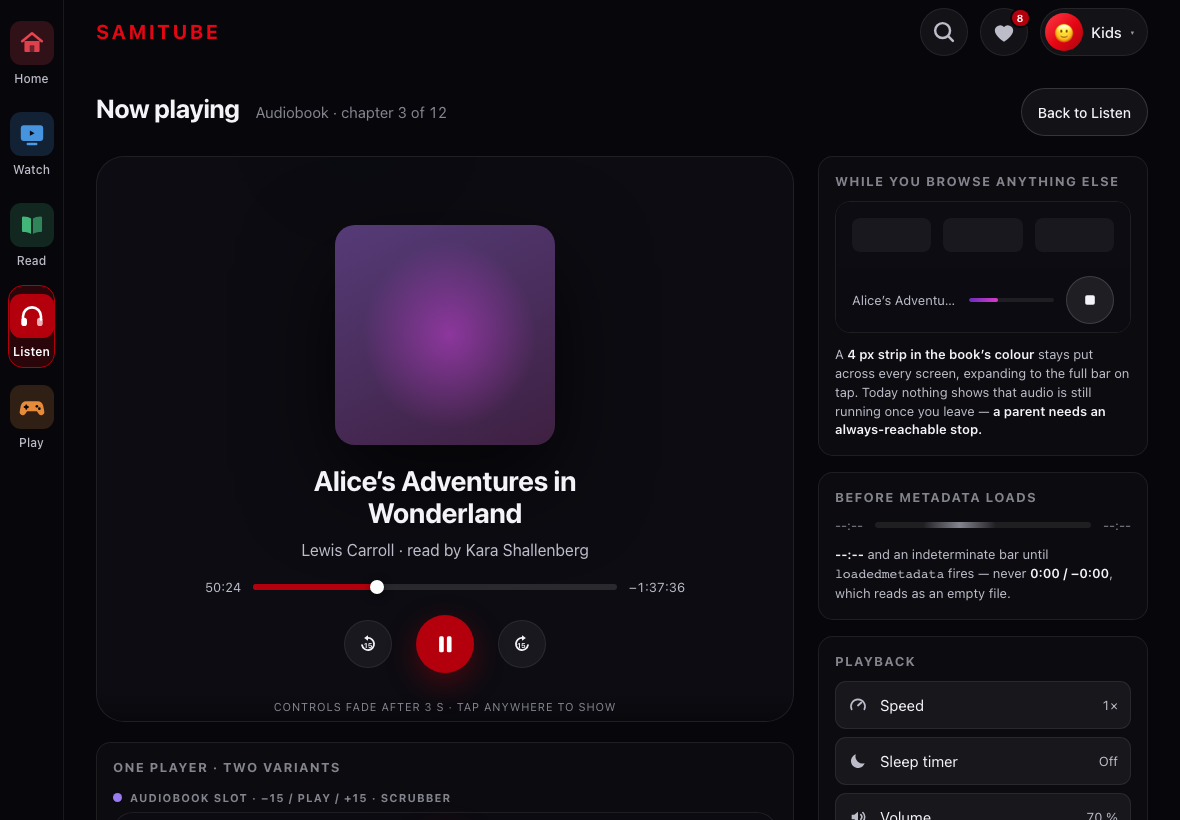Go to the Watch section
This screenshot has height=820, width=1180.
32,145
